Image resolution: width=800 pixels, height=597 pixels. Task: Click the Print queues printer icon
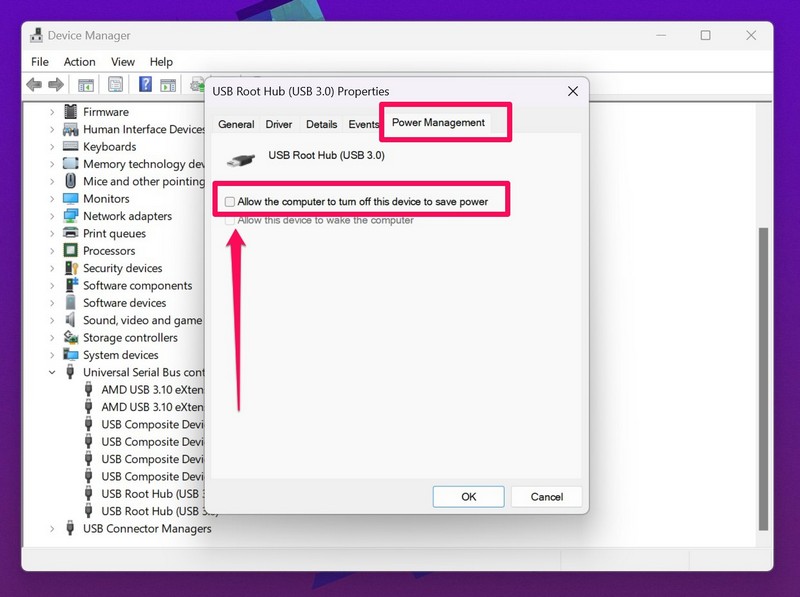70,234
